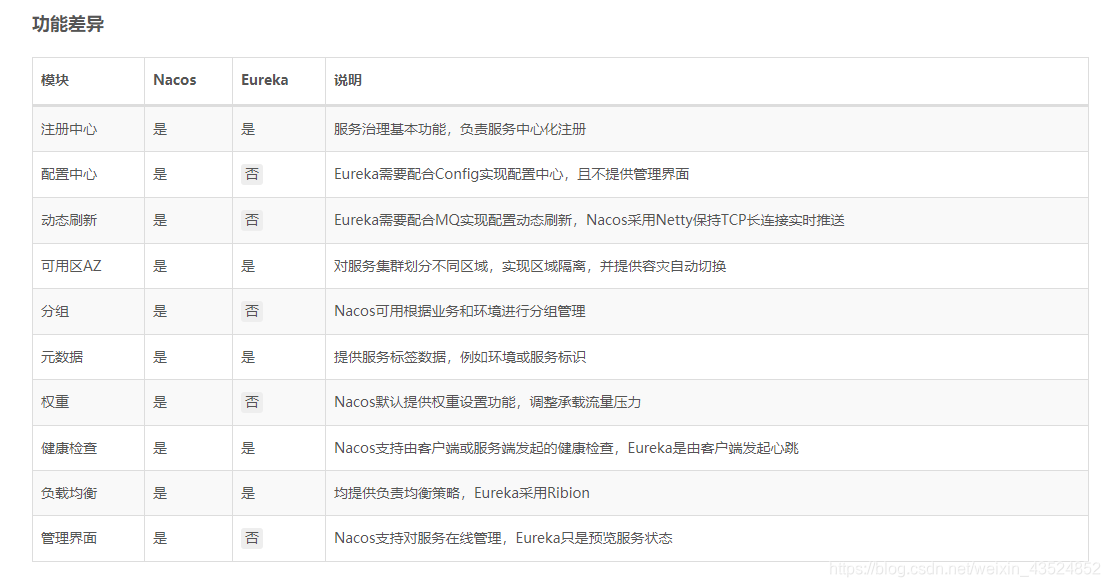Click the 模块 column header
The width and height of the screenshot is (1110, 587).
[x=55, y=80]
